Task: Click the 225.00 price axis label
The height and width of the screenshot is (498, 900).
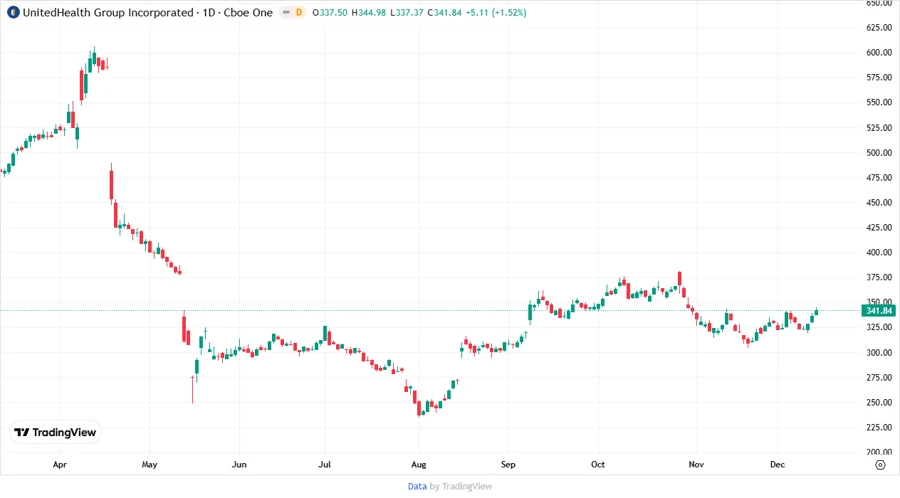Action: 879,427
